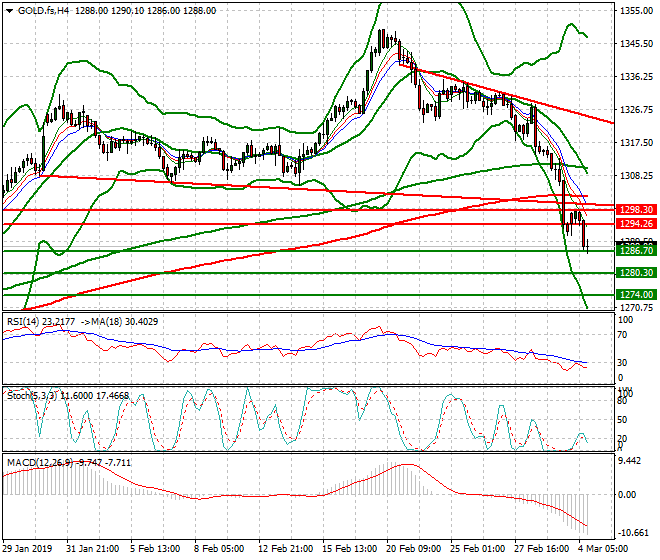Open the chart menu triangle beside GOLD.fs
This screenshot has height=560, width=660.
point(10,11)
